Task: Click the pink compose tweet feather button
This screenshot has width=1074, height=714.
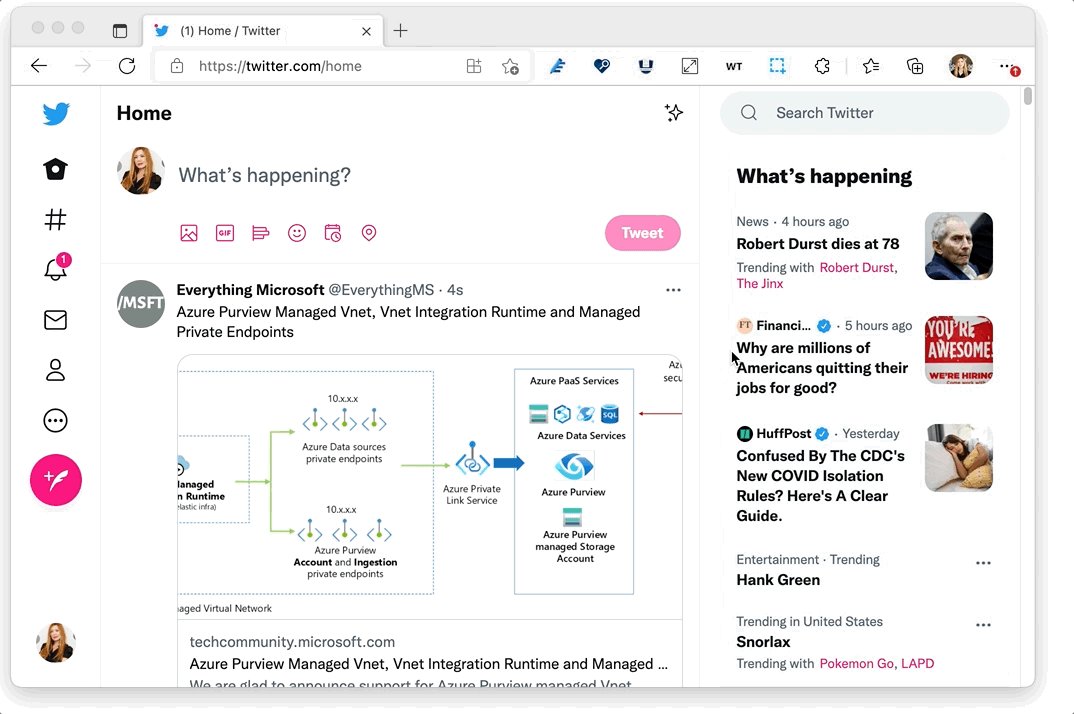Action: 55,480
